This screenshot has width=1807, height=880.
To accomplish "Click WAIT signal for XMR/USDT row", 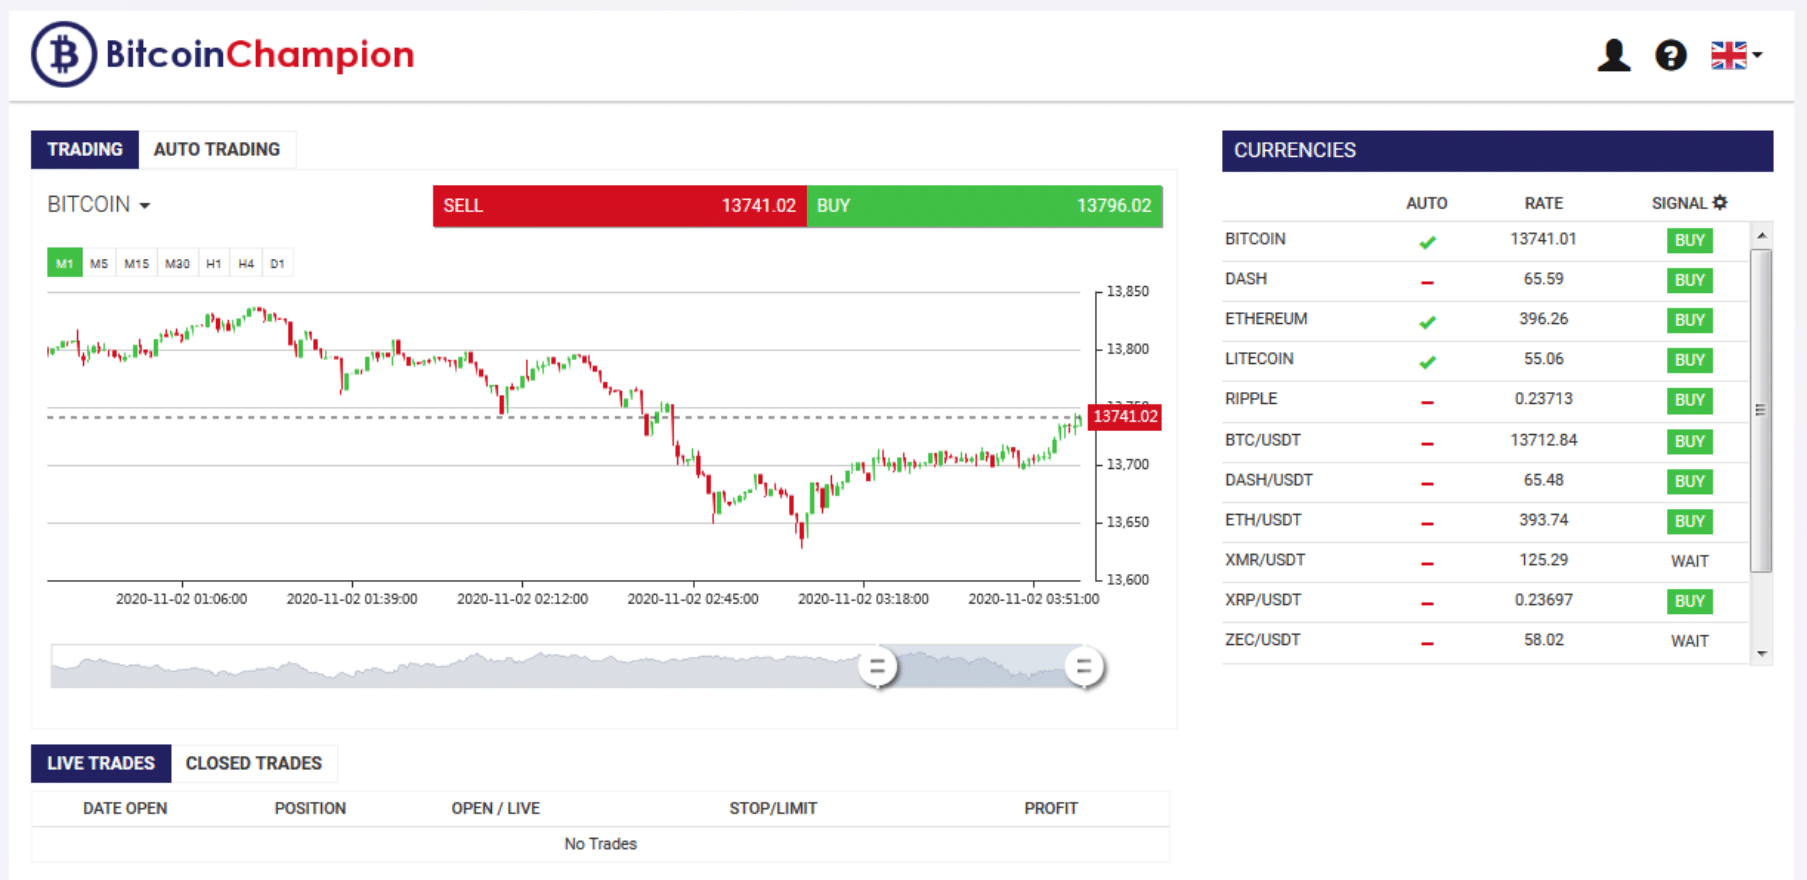I will point(1690,561).
